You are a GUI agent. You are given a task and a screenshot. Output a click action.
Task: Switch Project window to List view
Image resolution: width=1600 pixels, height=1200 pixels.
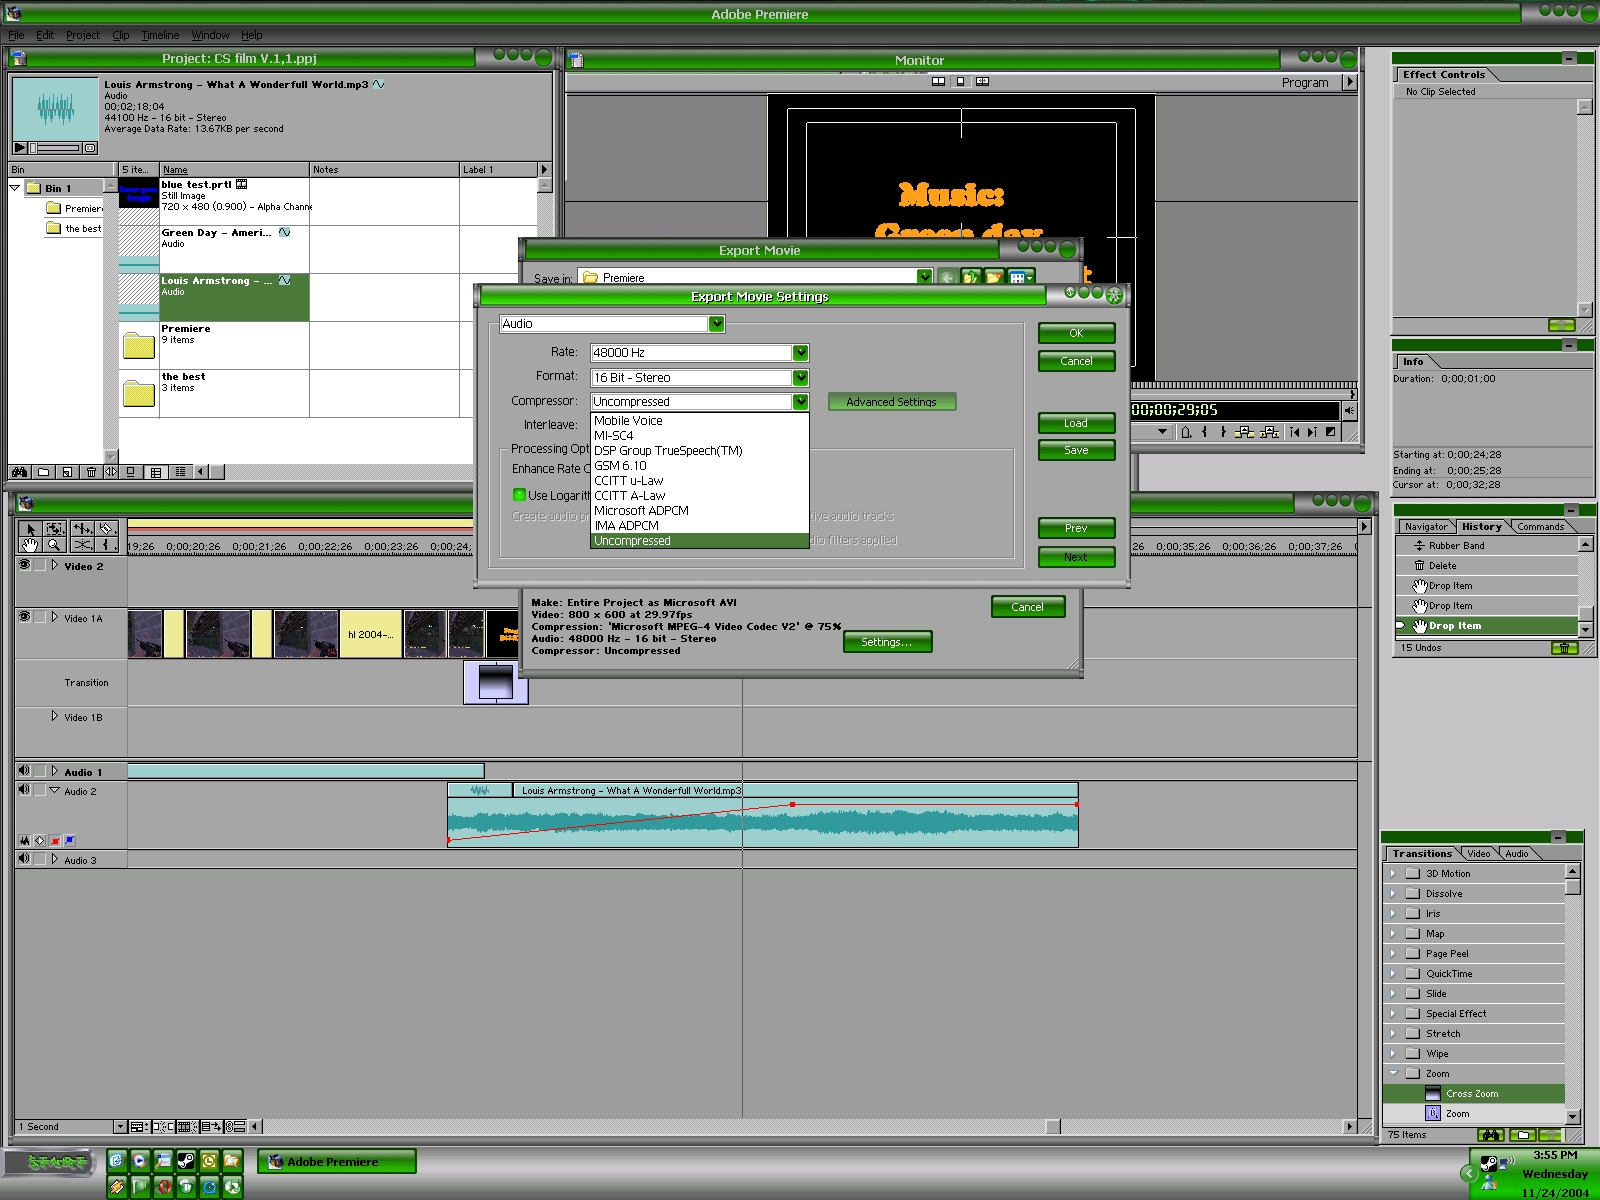pos(180,472)
